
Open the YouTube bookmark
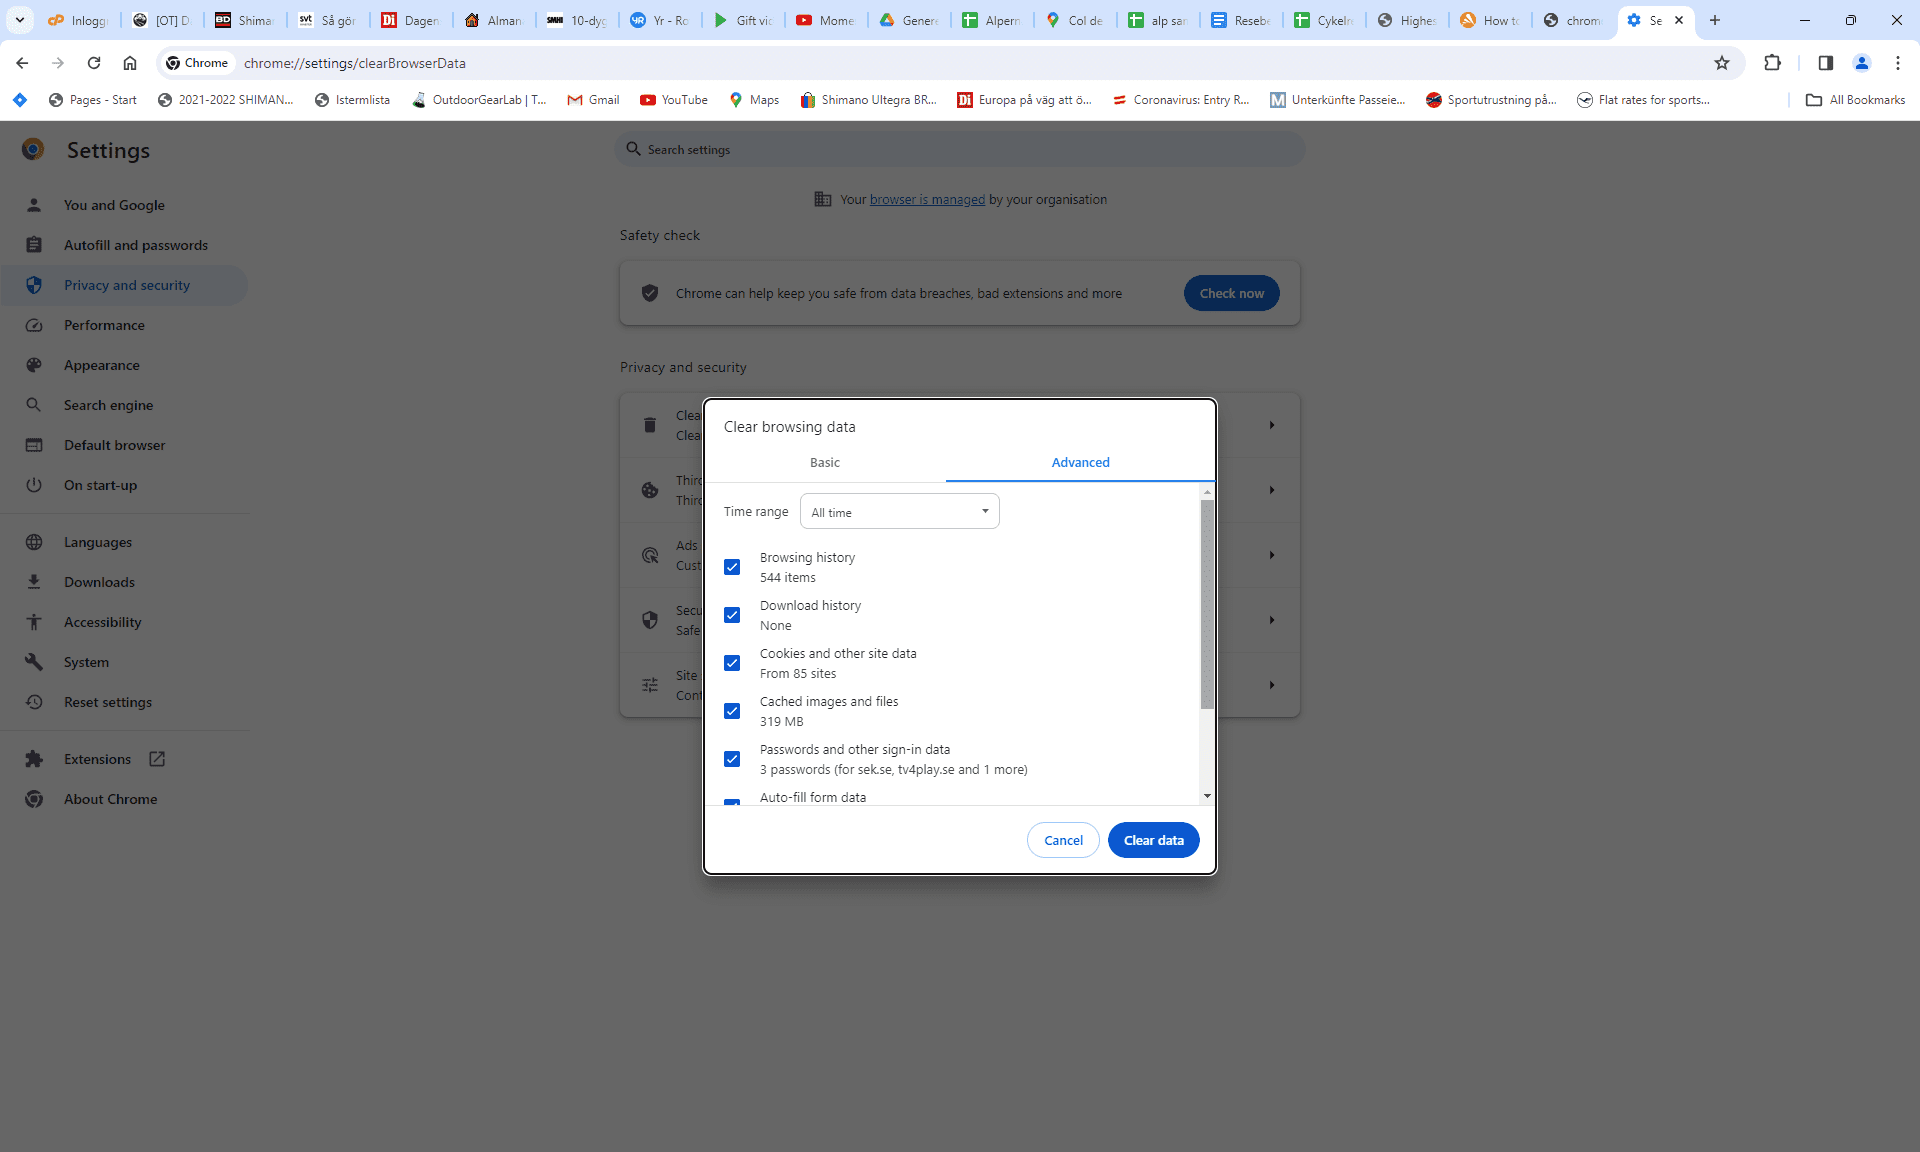click(x=674, y=100)
